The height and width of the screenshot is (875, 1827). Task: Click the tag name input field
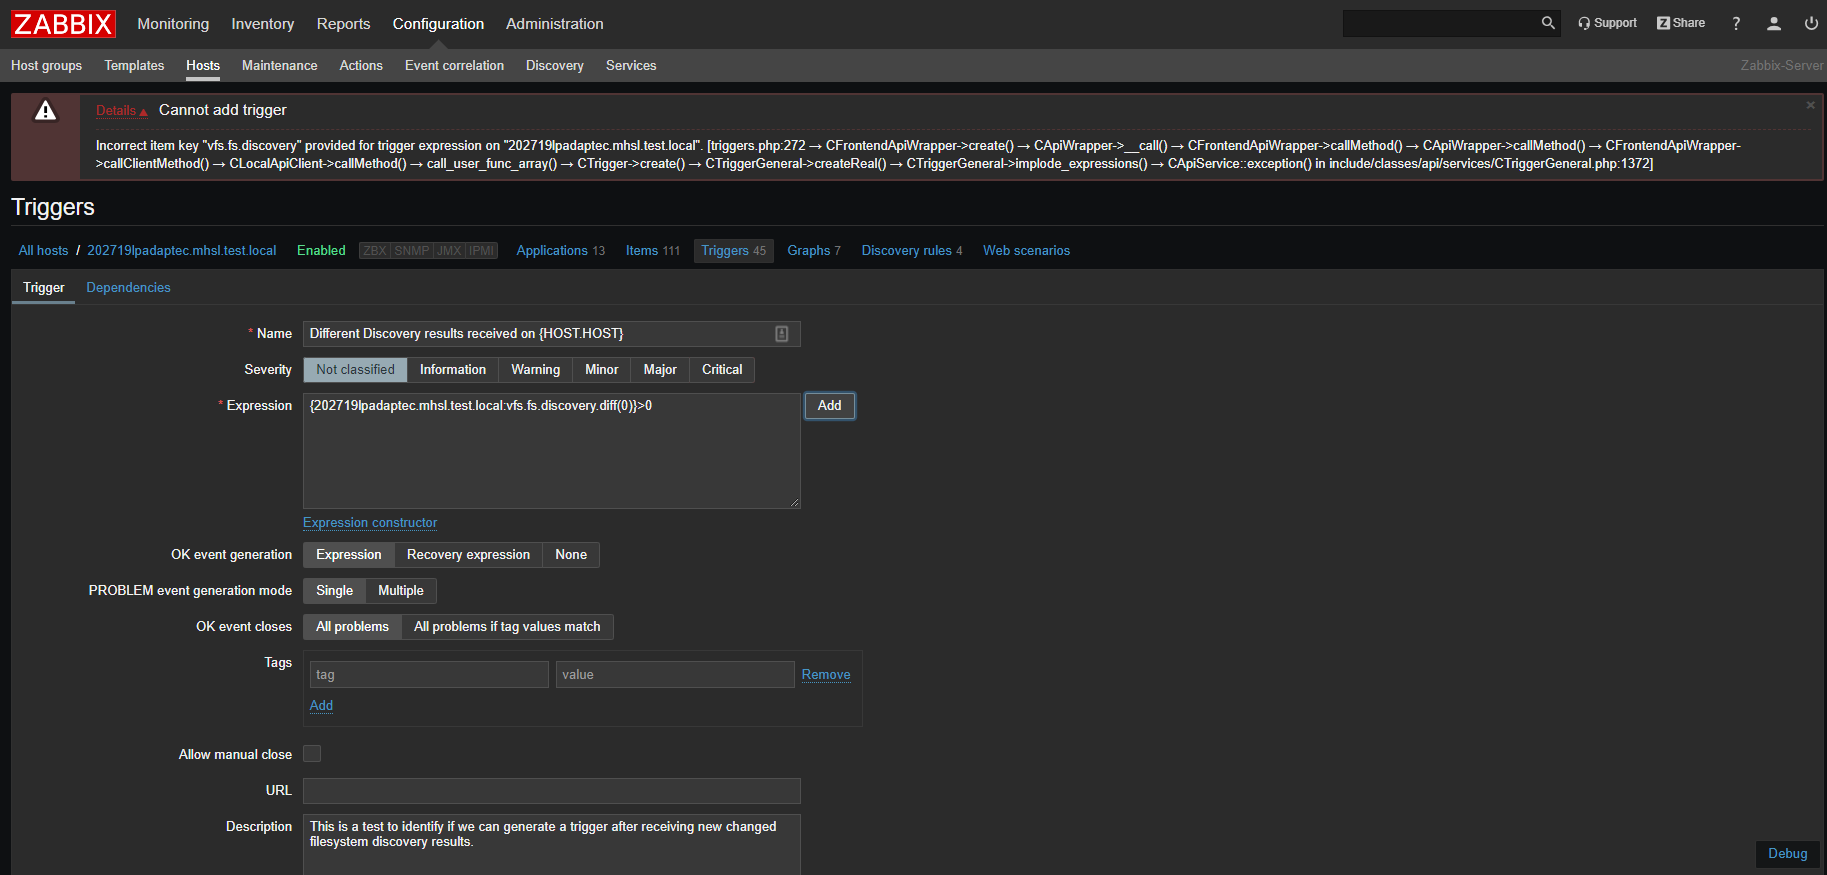429,675
